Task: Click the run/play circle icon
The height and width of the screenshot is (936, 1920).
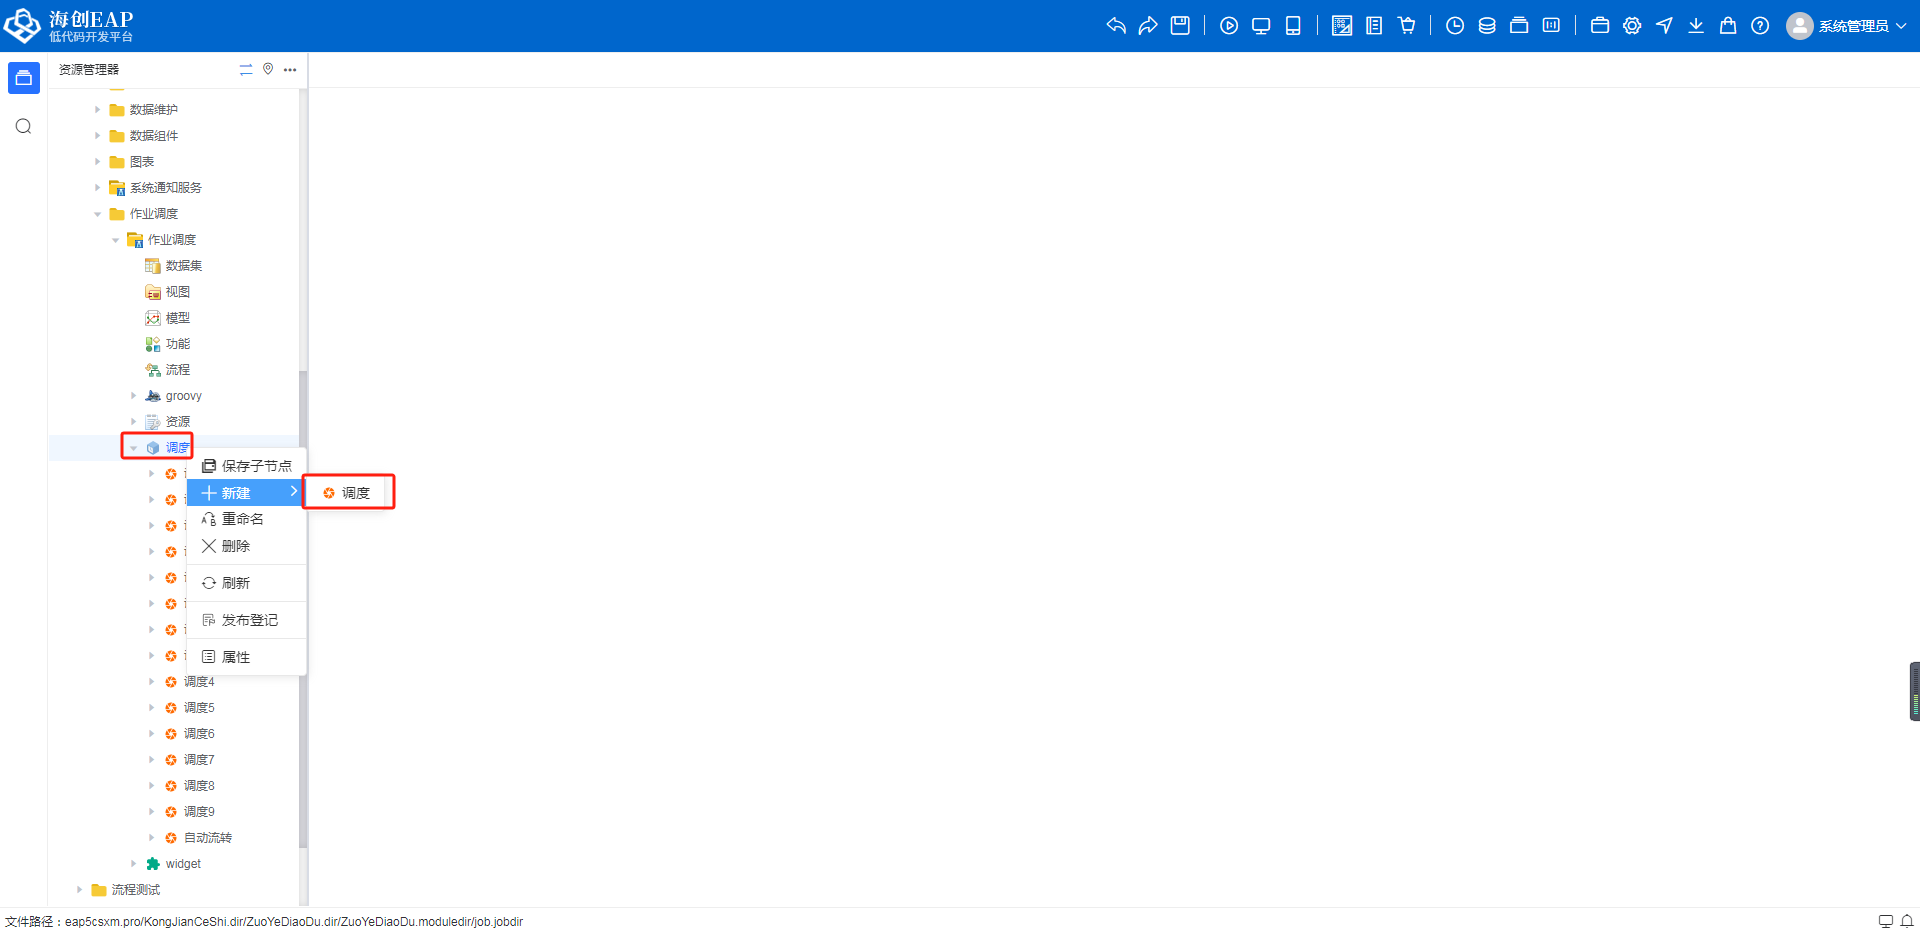Action: (1229, 26)
